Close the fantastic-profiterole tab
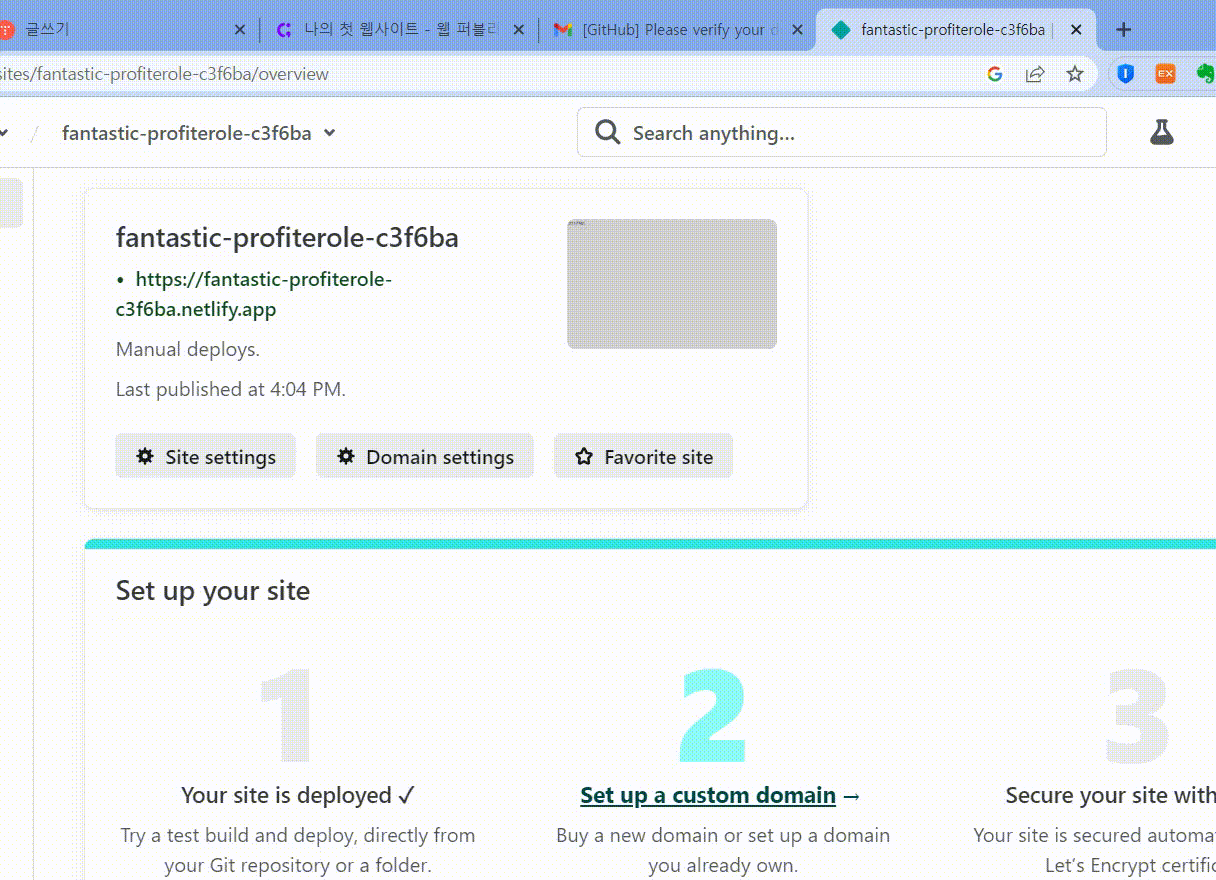This screenshot has width=1216, height=880. click(x=1076, y=30)
